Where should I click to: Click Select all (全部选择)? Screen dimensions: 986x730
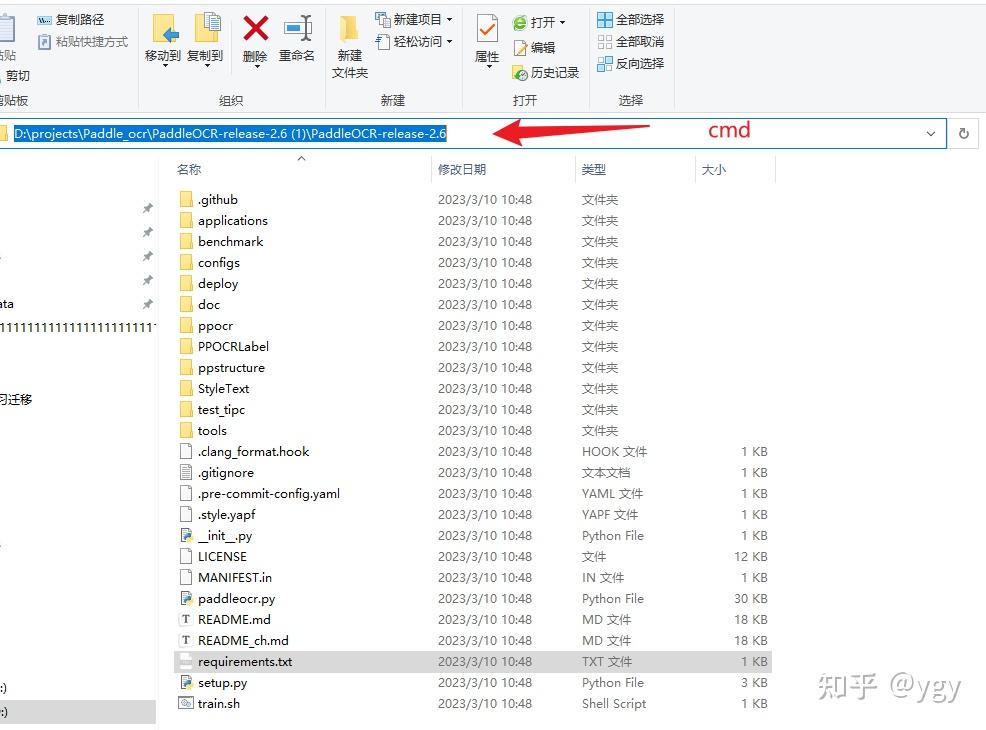pyautogui.click(x=630, y=19)
